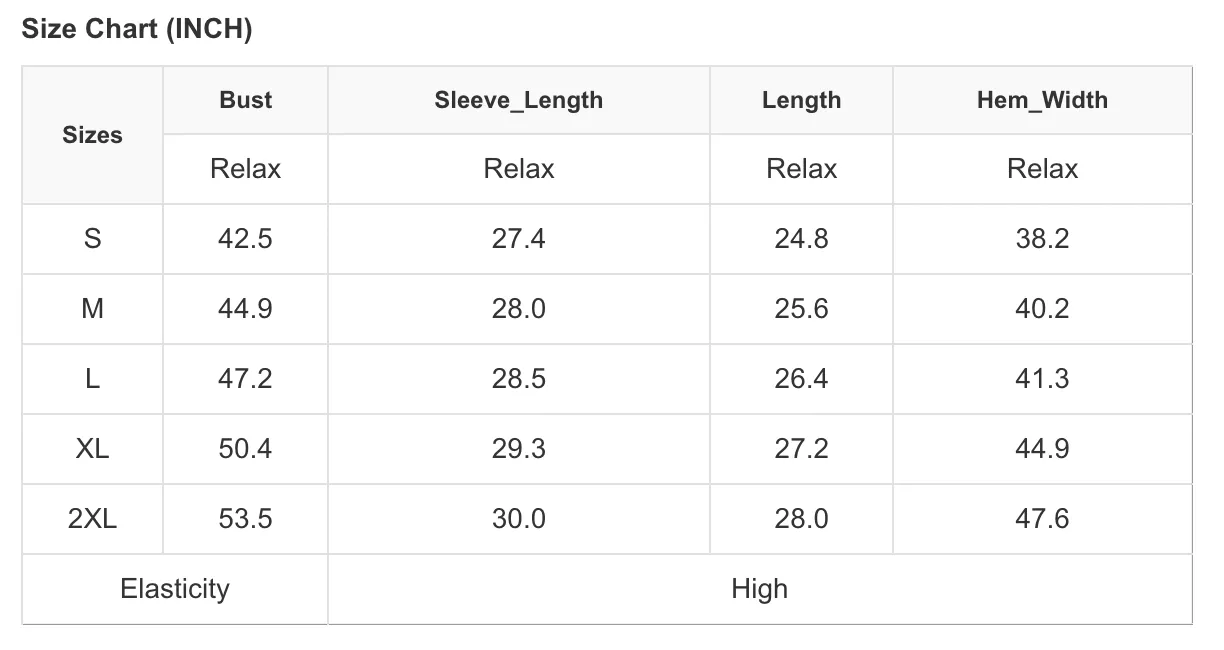
Task: Click the High elasticity value cell
Action: (x=760, y=589)
